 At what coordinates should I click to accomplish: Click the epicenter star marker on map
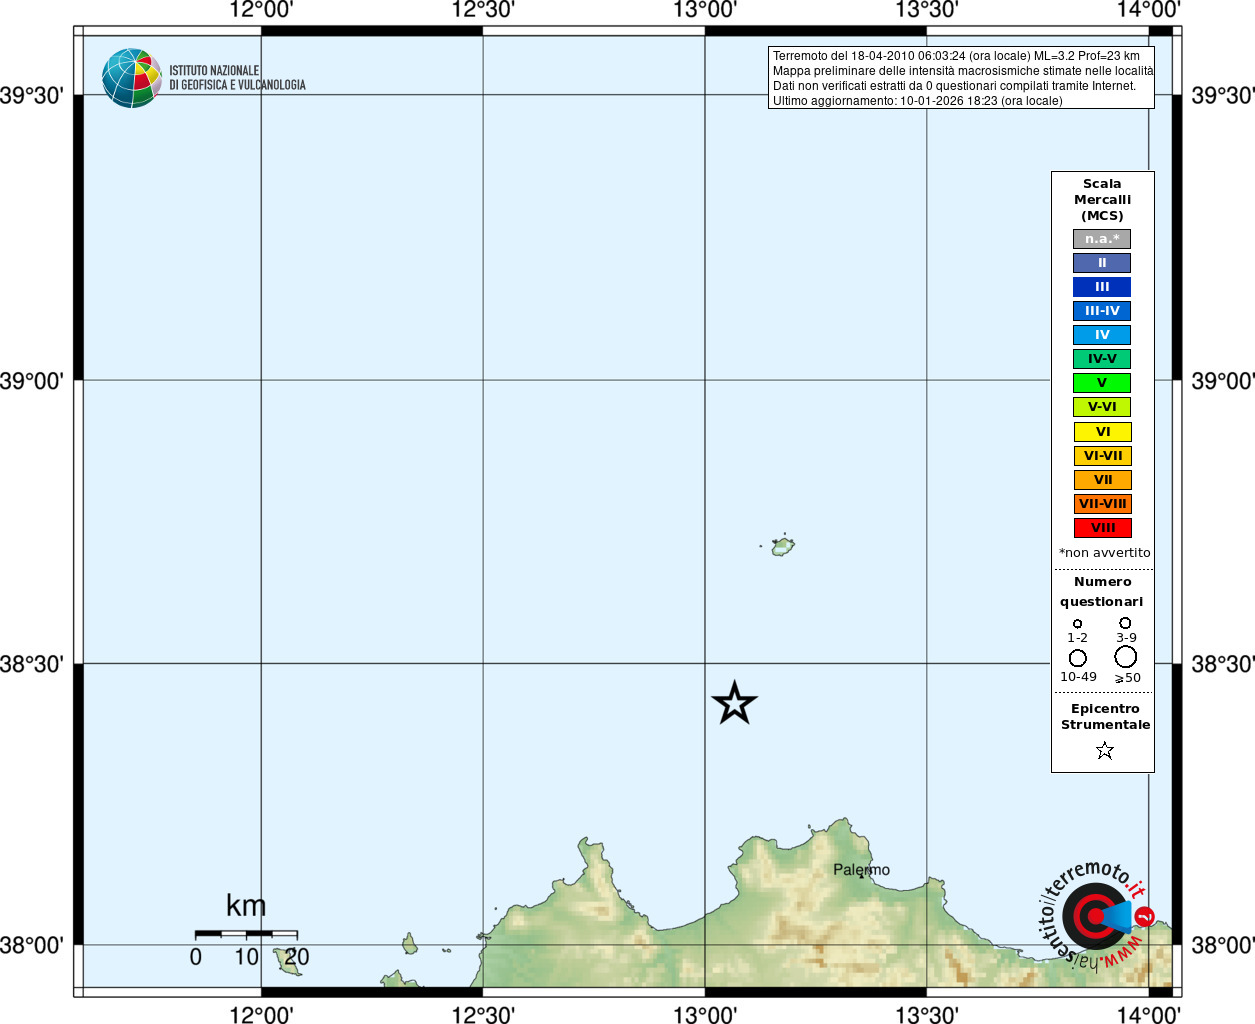click(734, 703)
